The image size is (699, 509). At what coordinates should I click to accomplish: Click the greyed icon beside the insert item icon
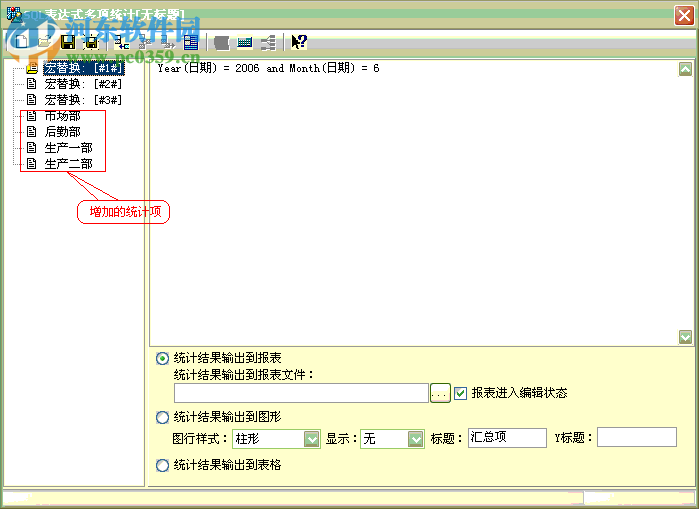point(145,42)
